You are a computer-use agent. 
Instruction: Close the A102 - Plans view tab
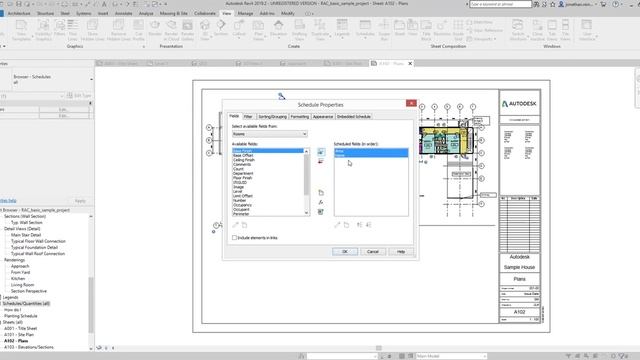410,63
